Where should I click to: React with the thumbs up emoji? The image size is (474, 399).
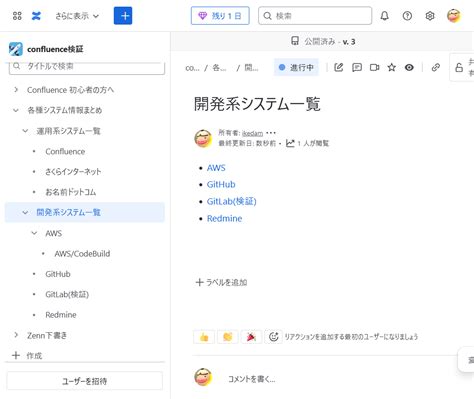204,337
